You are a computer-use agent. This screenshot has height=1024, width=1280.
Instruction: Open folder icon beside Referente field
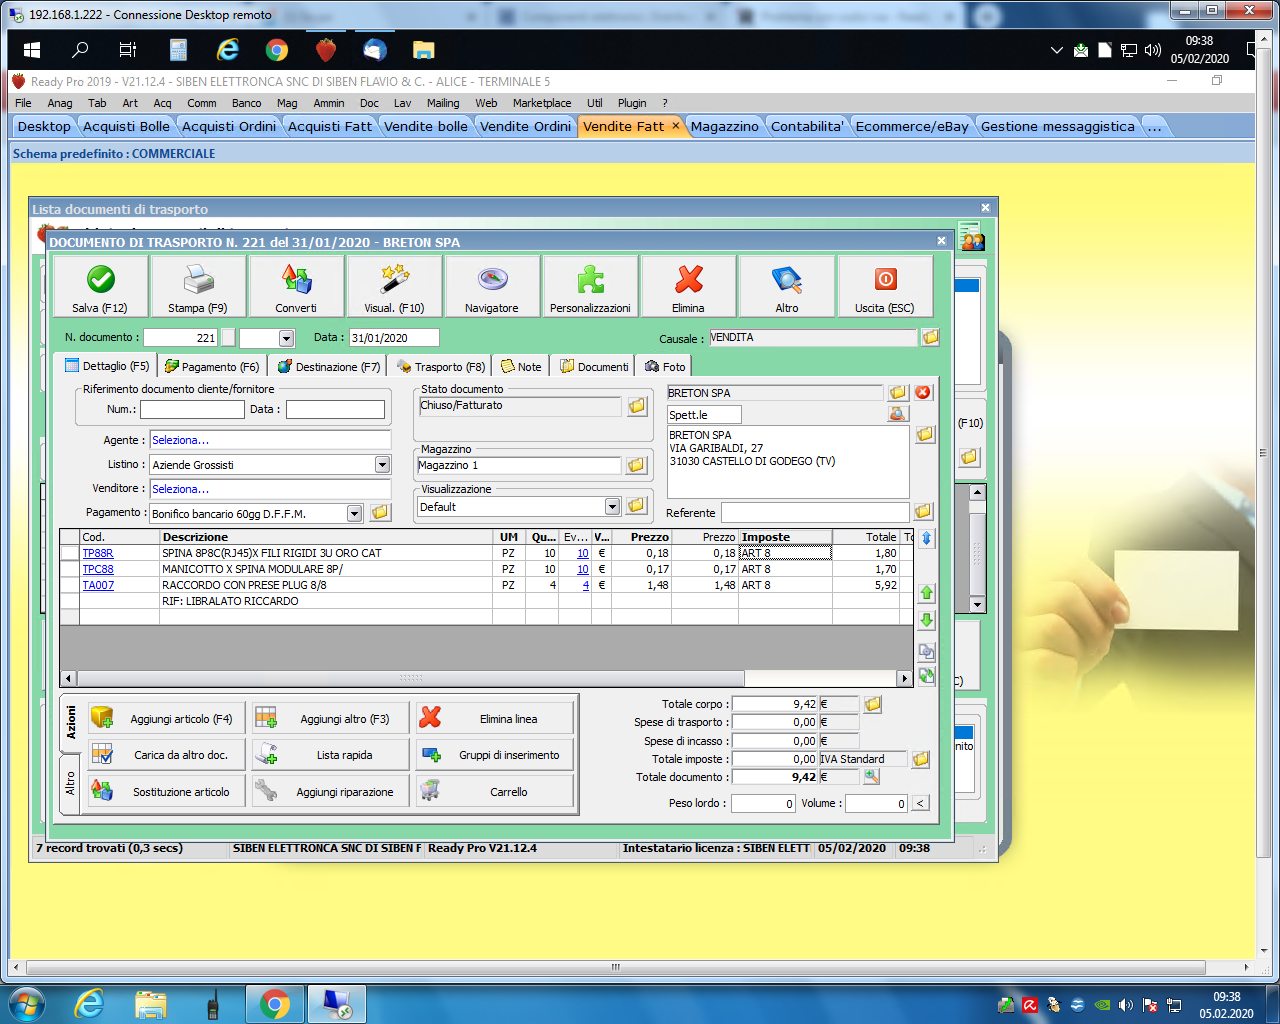click(923, 512)
